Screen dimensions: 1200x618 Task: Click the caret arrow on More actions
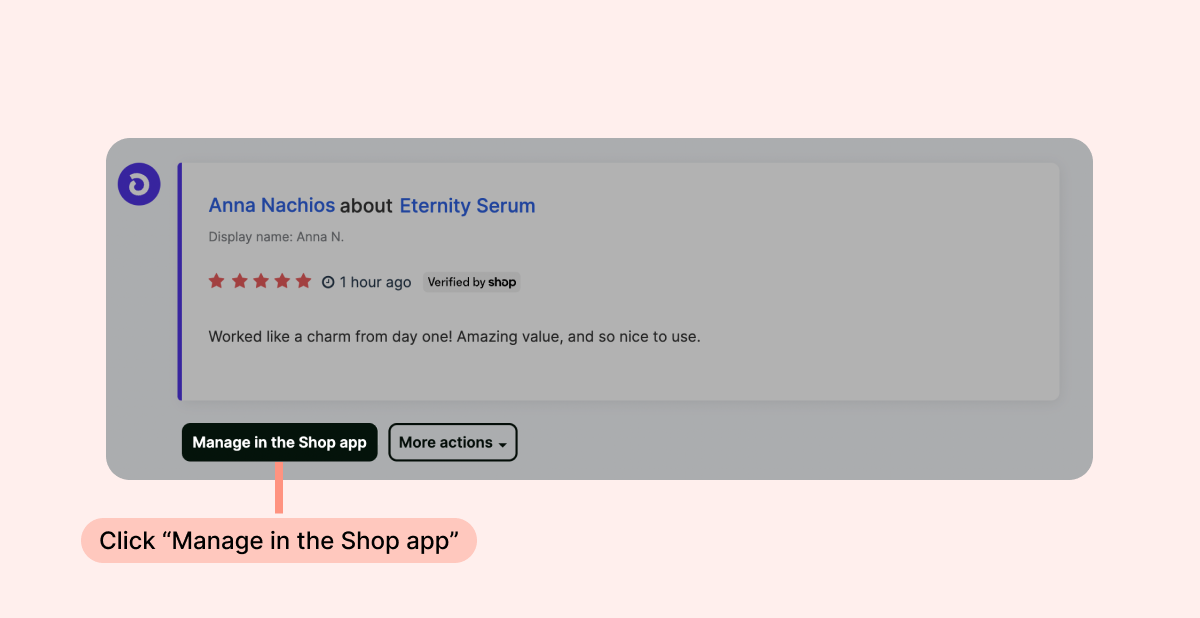pos(502,444)
